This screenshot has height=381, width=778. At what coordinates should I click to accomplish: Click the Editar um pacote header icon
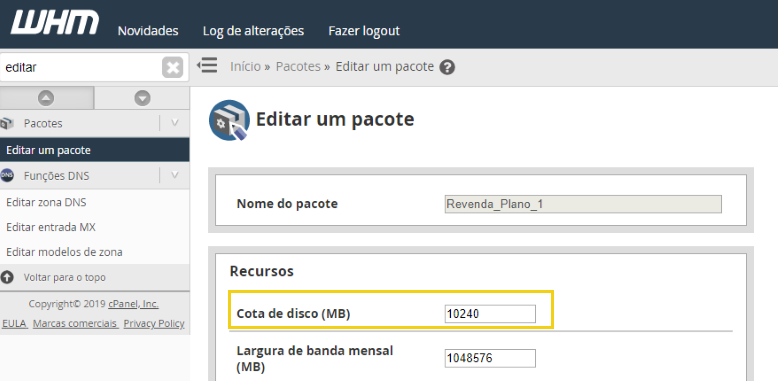[x=229, y=121]
